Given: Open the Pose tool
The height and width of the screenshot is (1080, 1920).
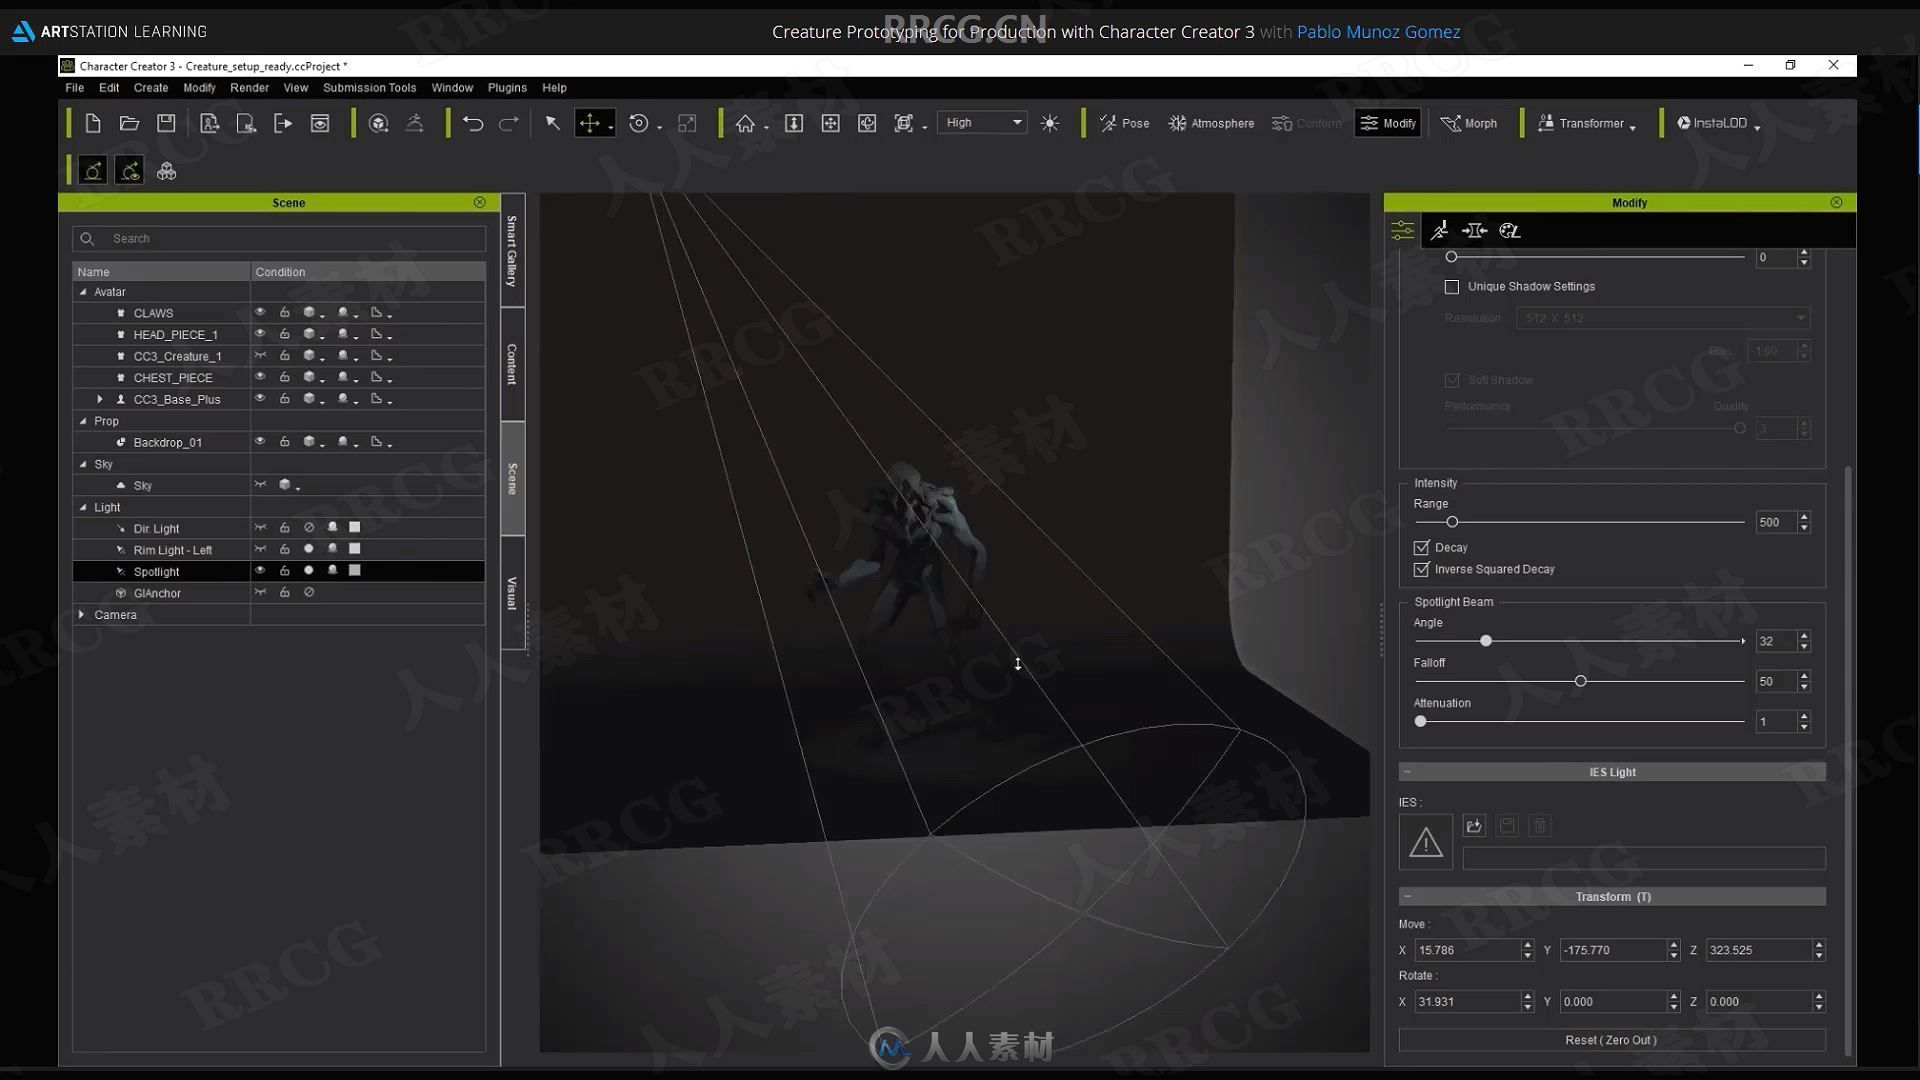Looking at the screenshot, I should (x=1125, y=123).
